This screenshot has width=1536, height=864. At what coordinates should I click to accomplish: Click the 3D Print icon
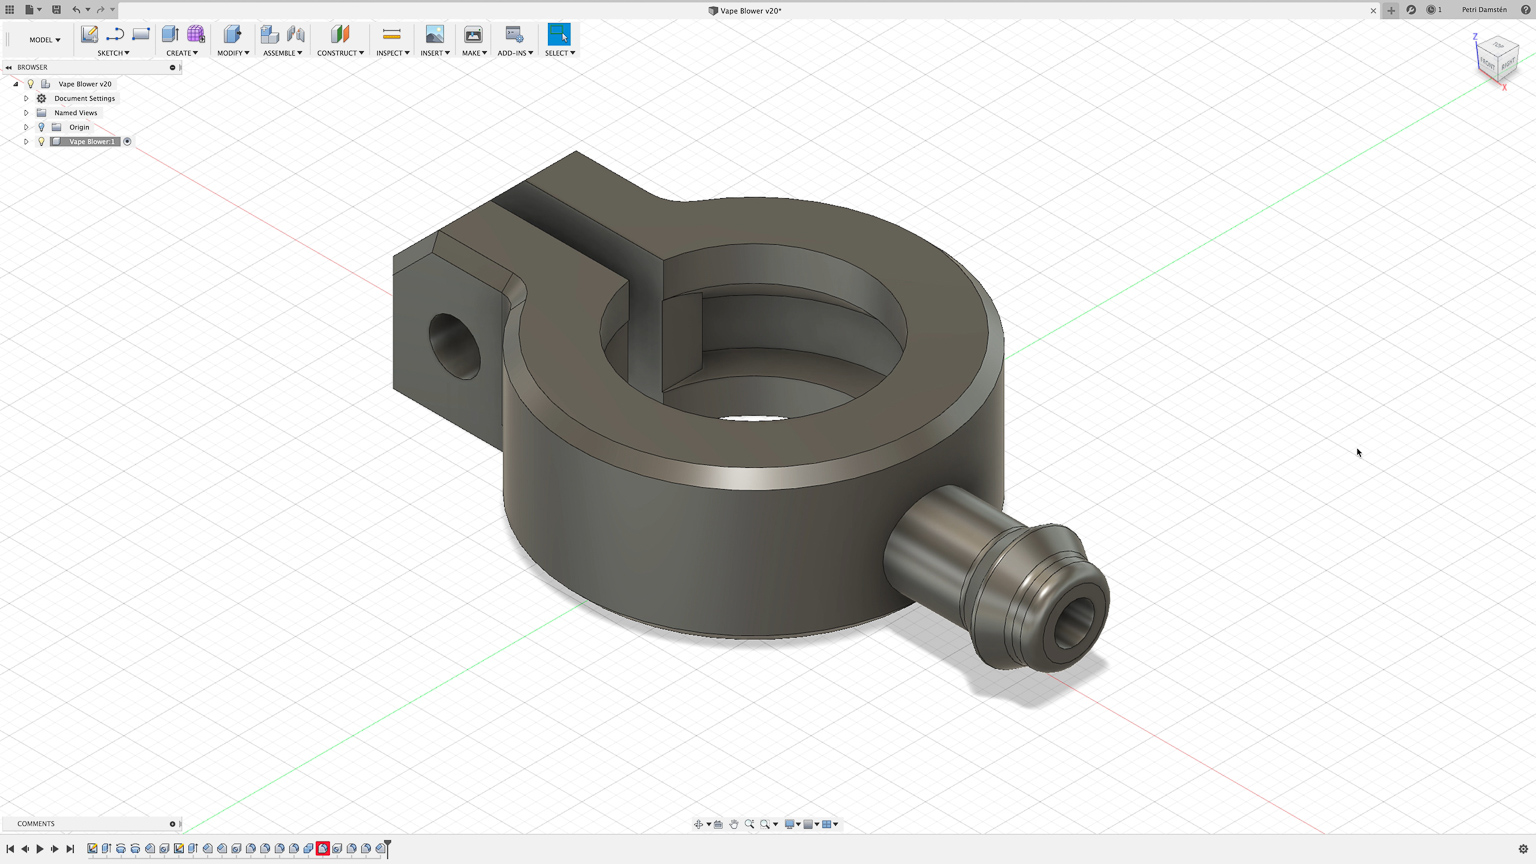click(x=473, y=35)
